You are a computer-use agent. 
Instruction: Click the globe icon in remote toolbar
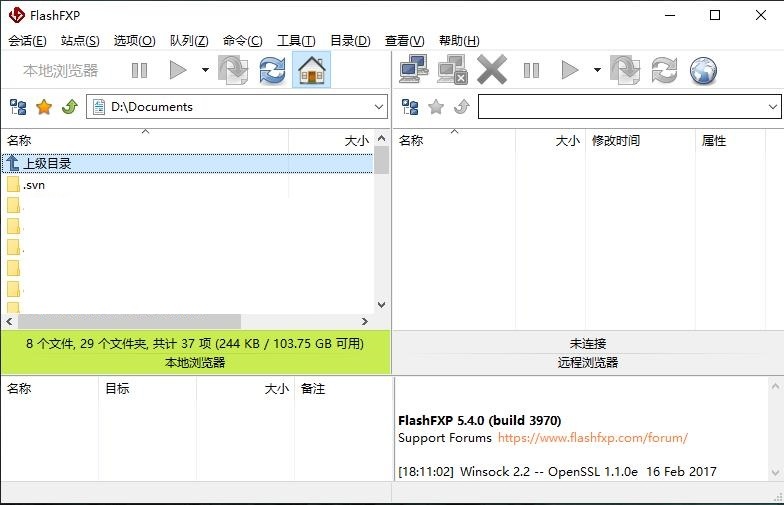pyautogui.click(x=703, y=70)
